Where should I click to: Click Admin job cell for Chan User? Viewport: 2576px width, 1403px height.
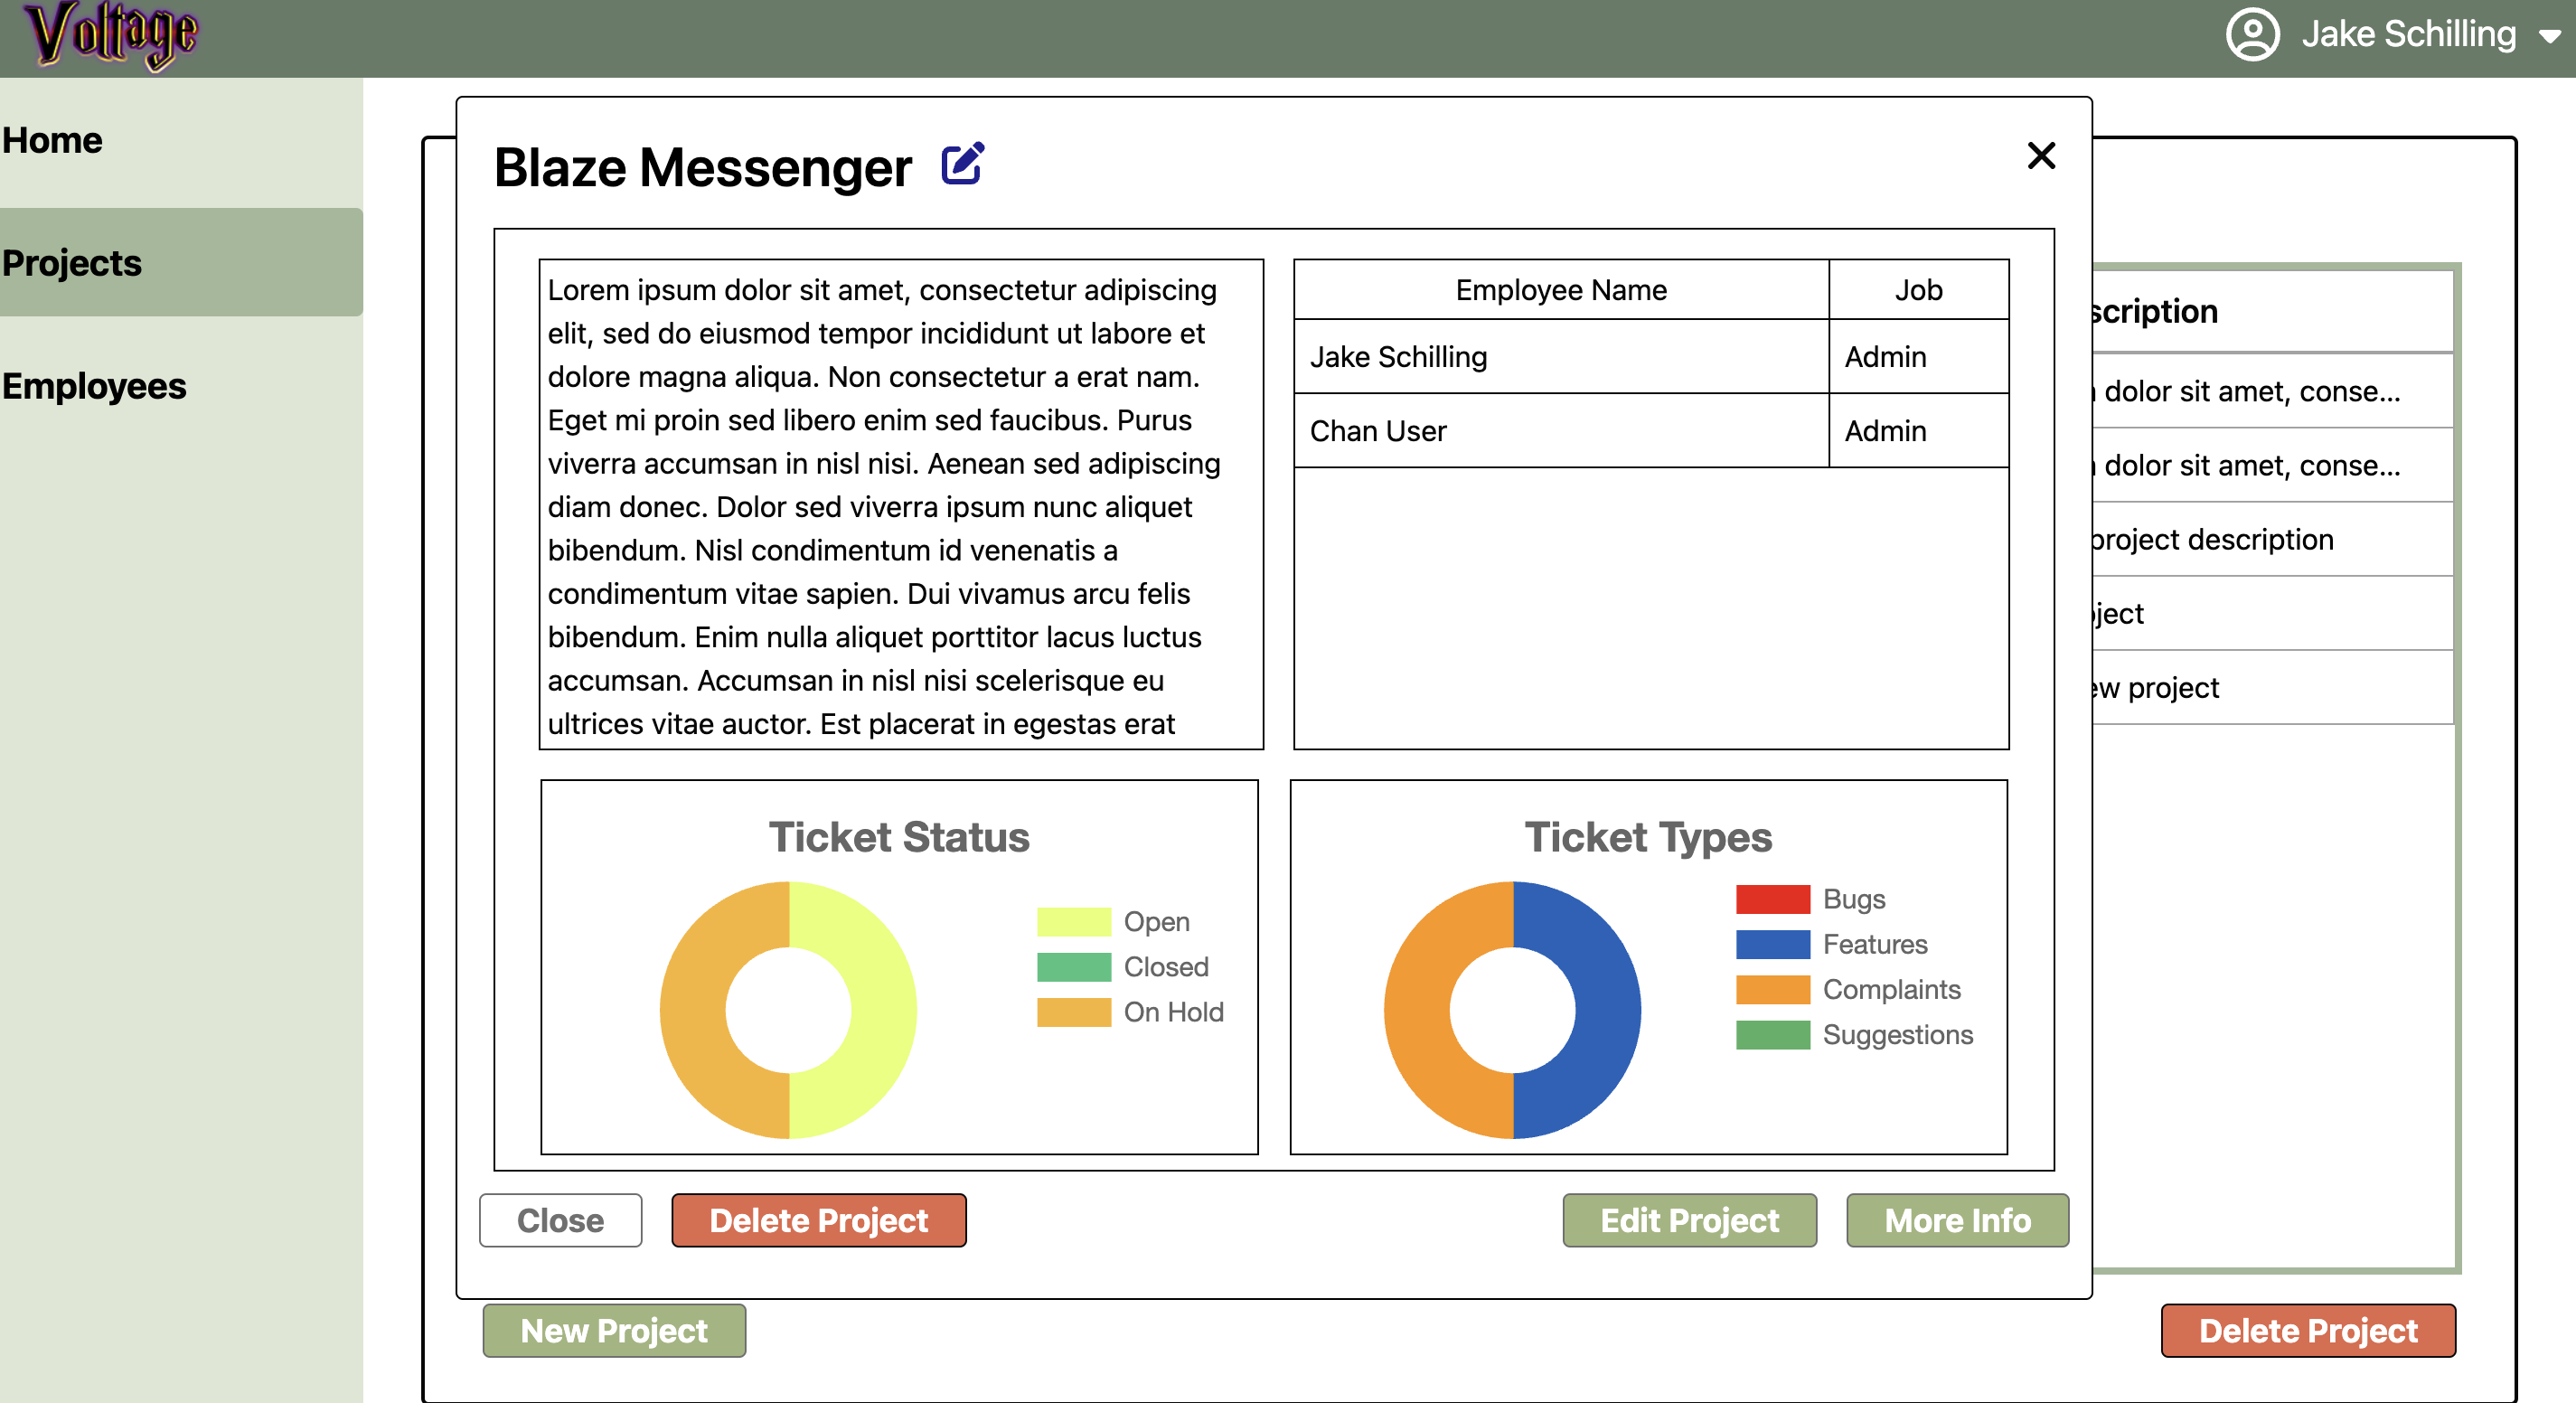1918,431
